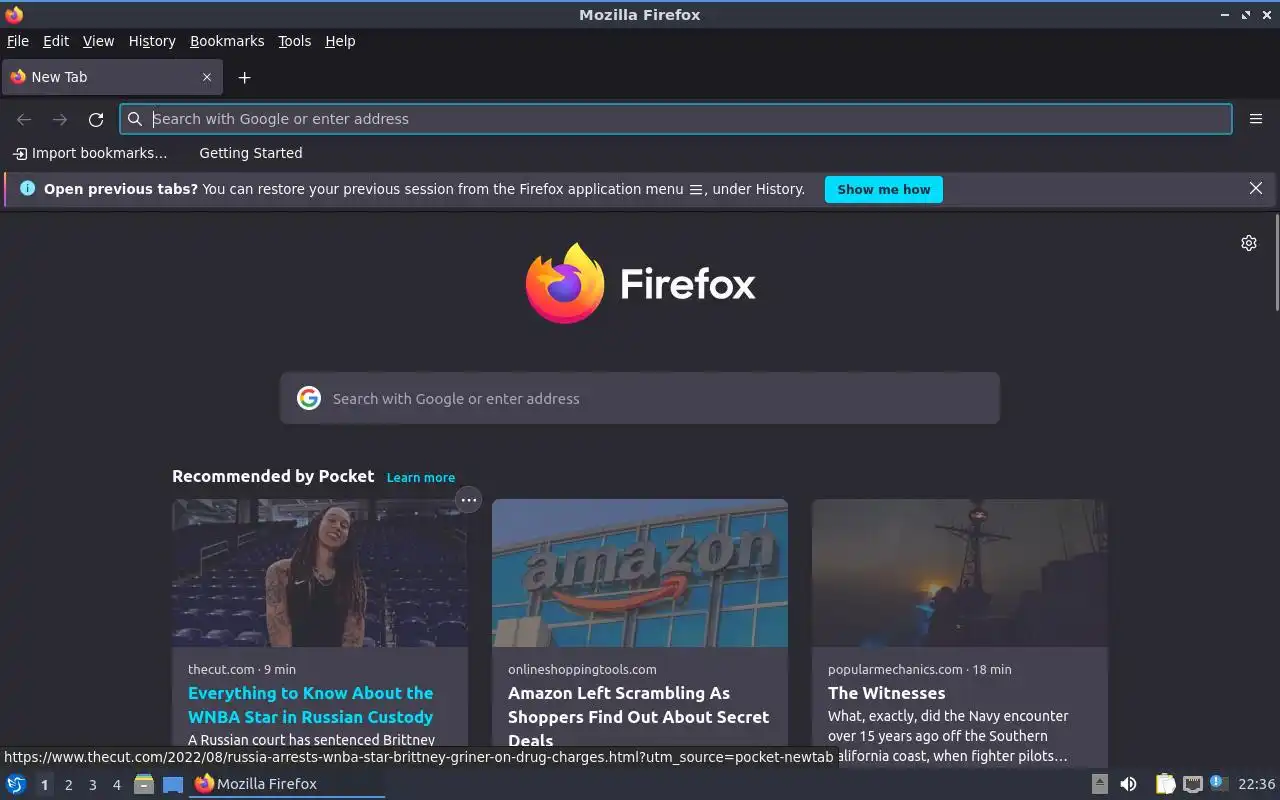Click the Google logo in page search box
1280x800 pixels.
309,398
